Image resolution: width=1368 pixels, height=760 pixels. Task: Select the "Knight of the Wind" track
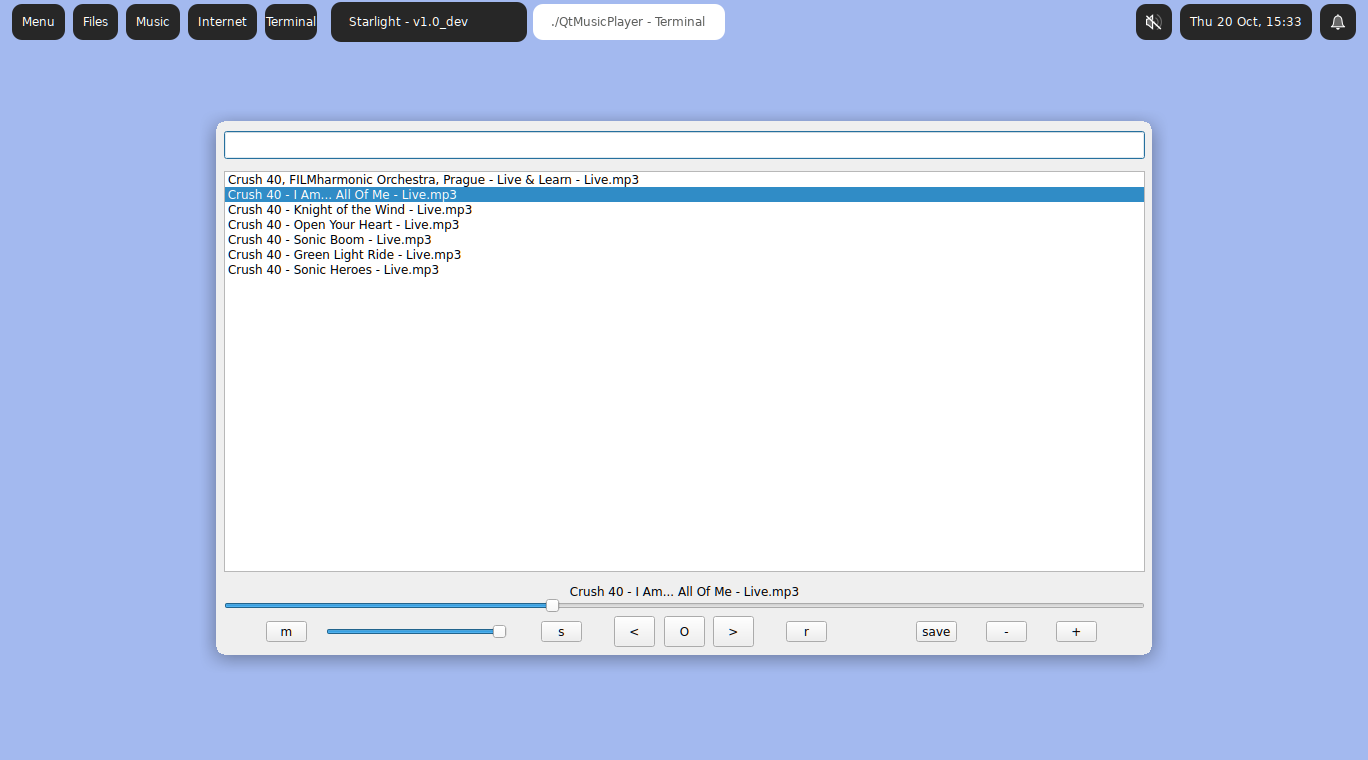[x=349, y=209]
